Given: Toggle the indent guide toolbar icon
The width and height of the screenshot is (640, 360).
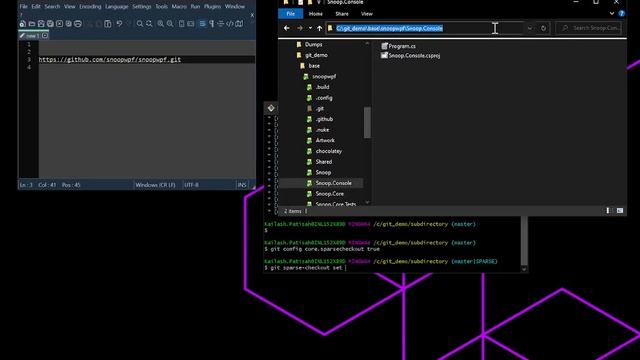Looking at the screenshot, I should point(220,24).
